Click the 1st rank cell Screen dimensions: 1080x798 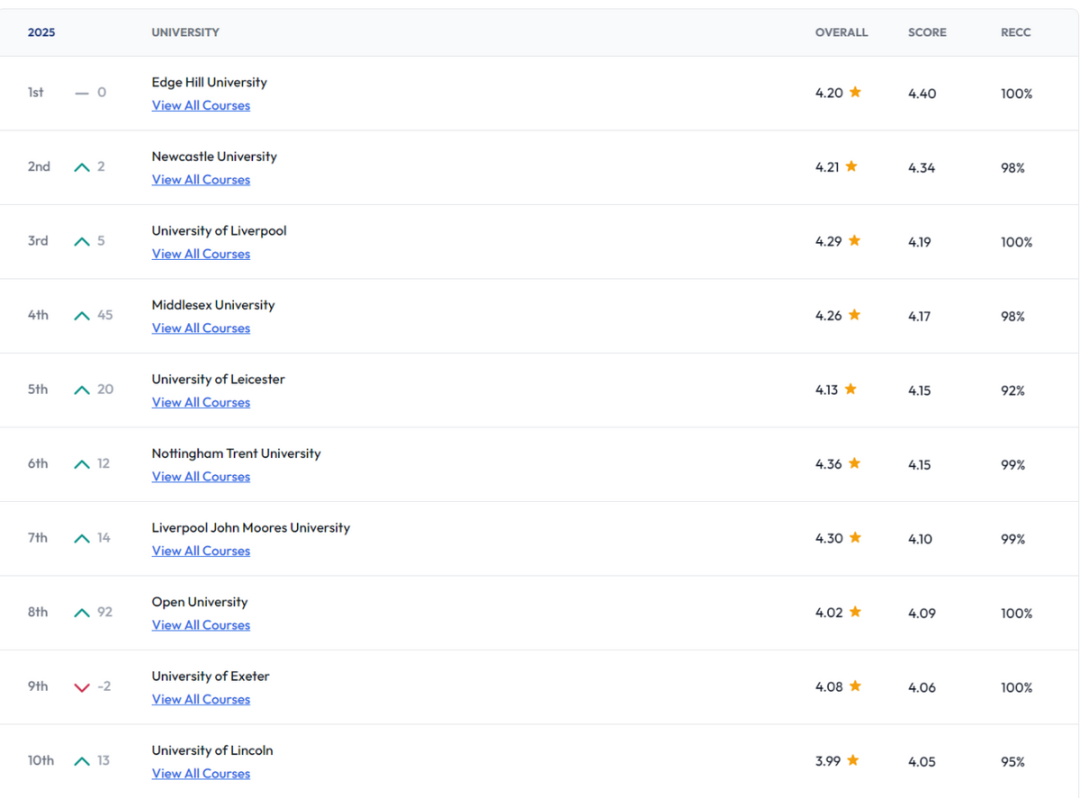[35, 92]
